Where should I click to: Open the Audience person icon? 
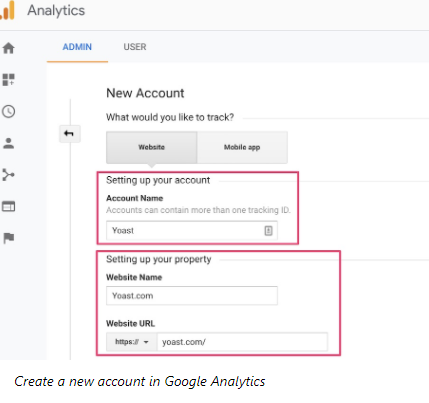pyautogui.click(x=9, y=143)
